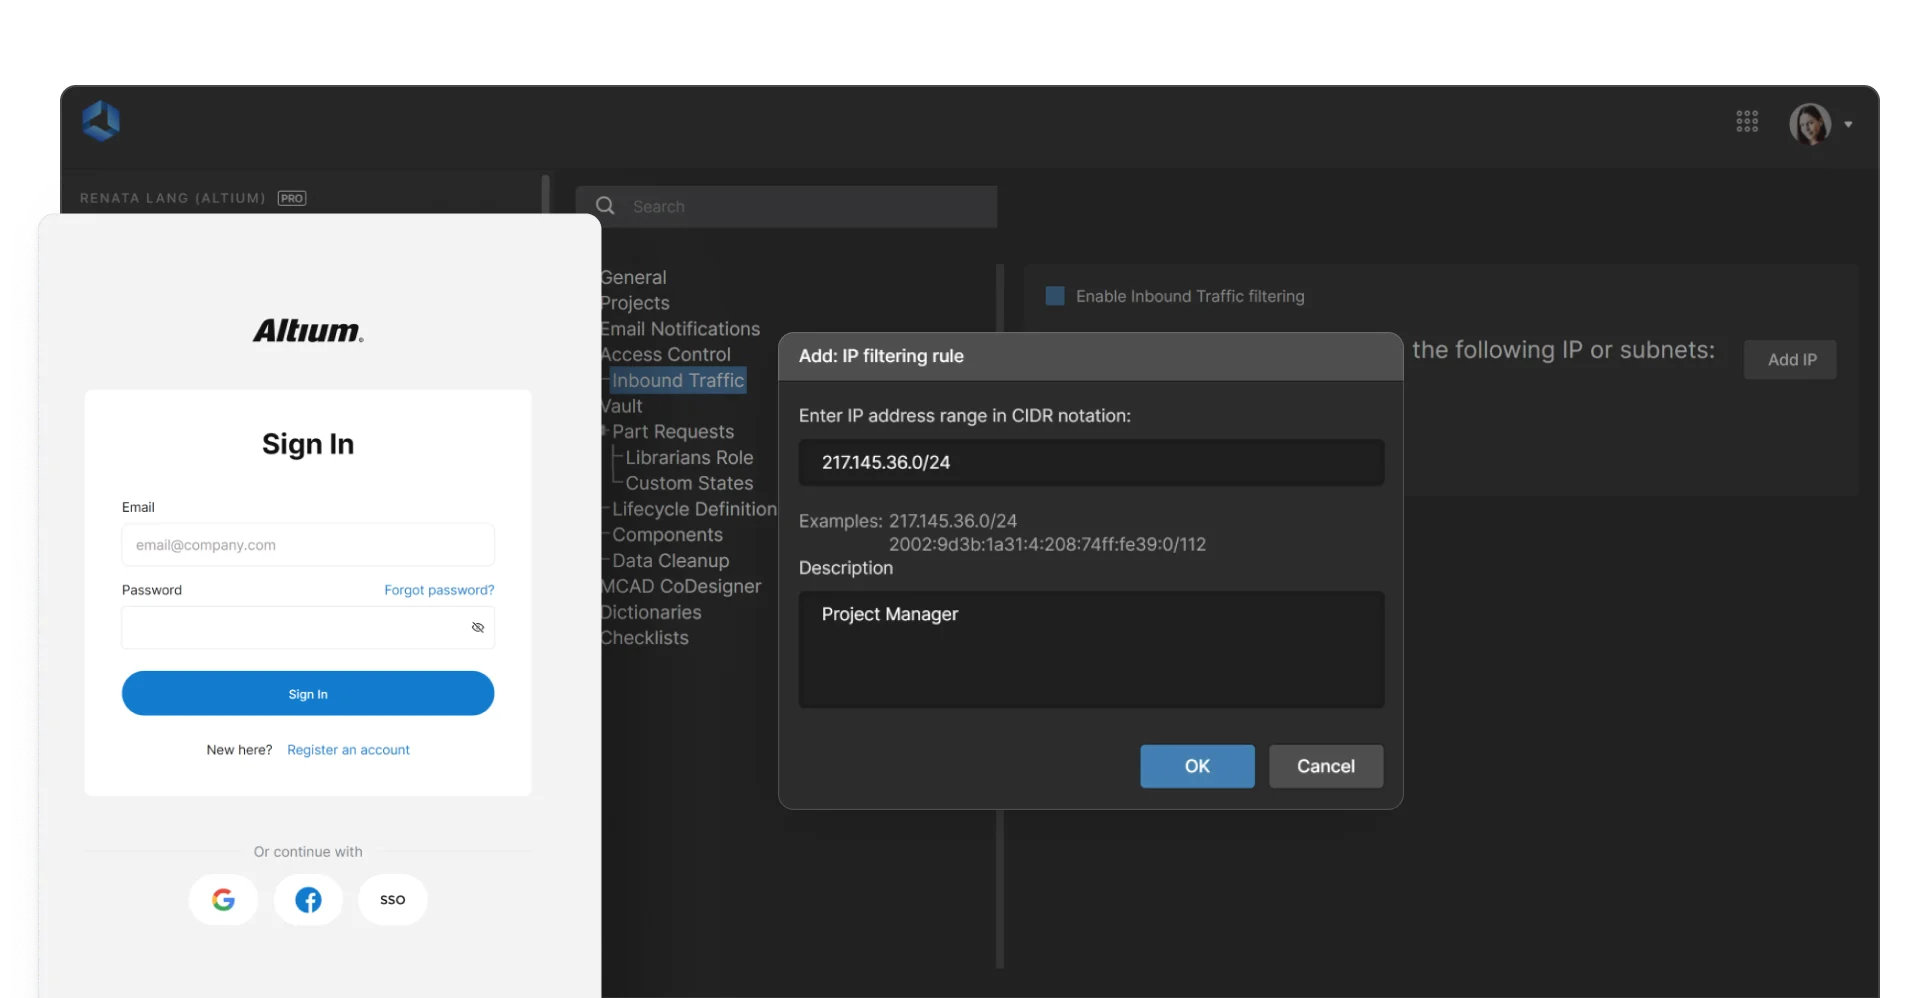Select Inbound Traffic item
This screenshot has width=1920, height=998.
click(x=678, y=380)
